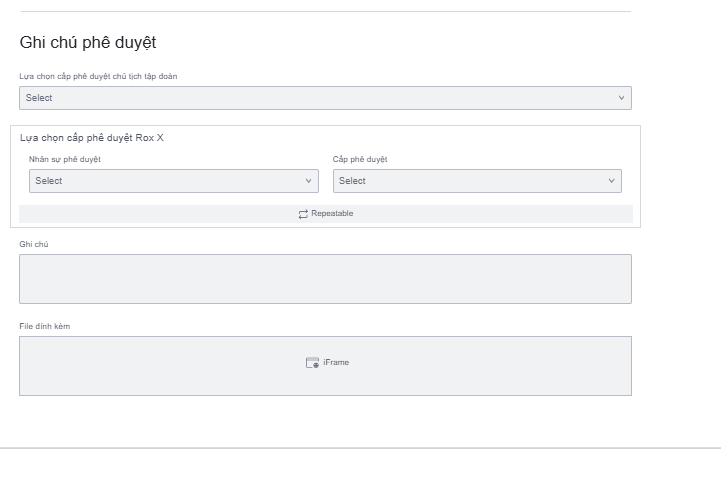Screen dimensions: 721x488
Task: Click chevron arrow in Nhân sự phê duyệt select
Action: tap(308, 181)
